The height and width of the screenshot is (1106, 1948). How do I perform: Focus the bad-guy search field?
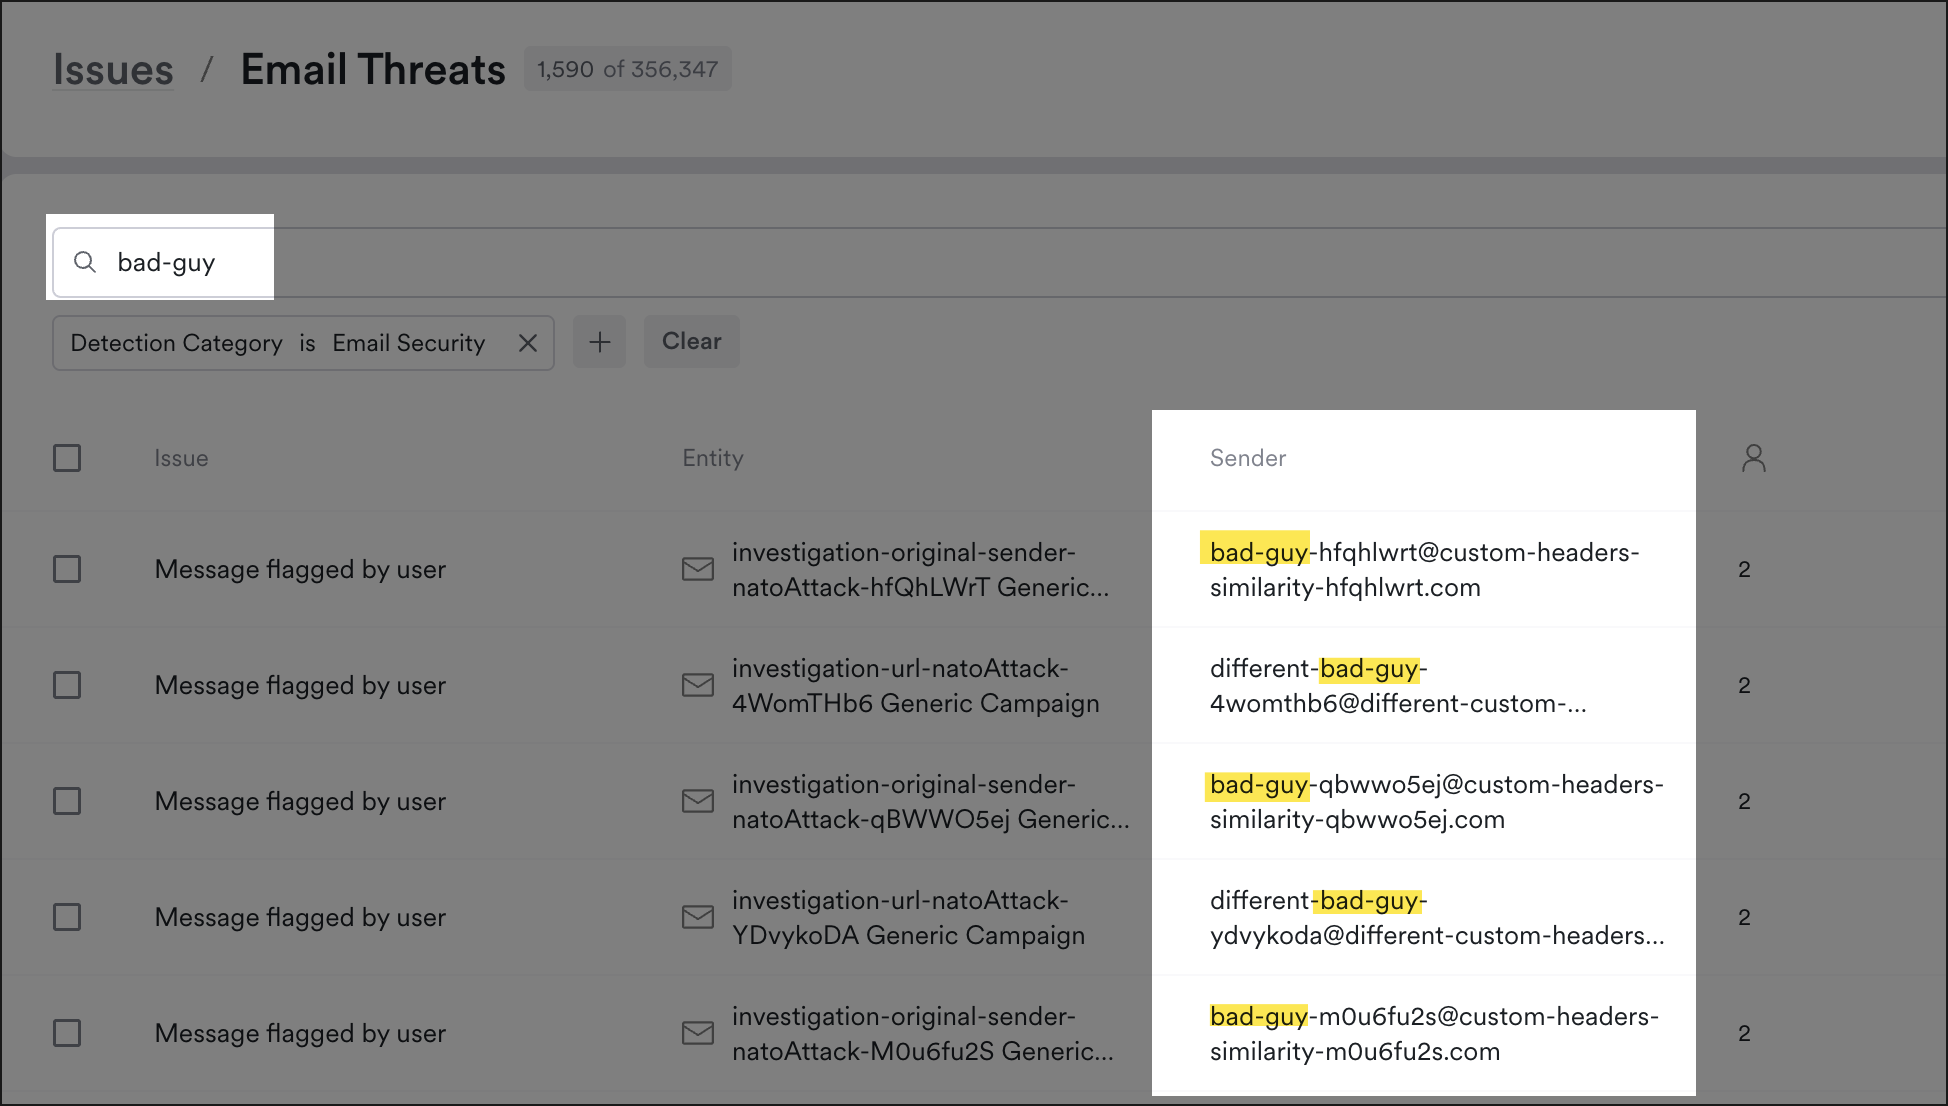point(1000,262)
